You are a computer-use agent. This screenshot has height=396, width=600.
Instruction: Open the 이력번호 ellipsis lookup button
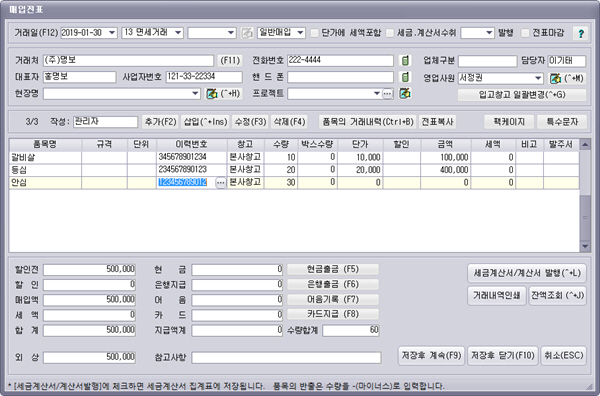220,183
